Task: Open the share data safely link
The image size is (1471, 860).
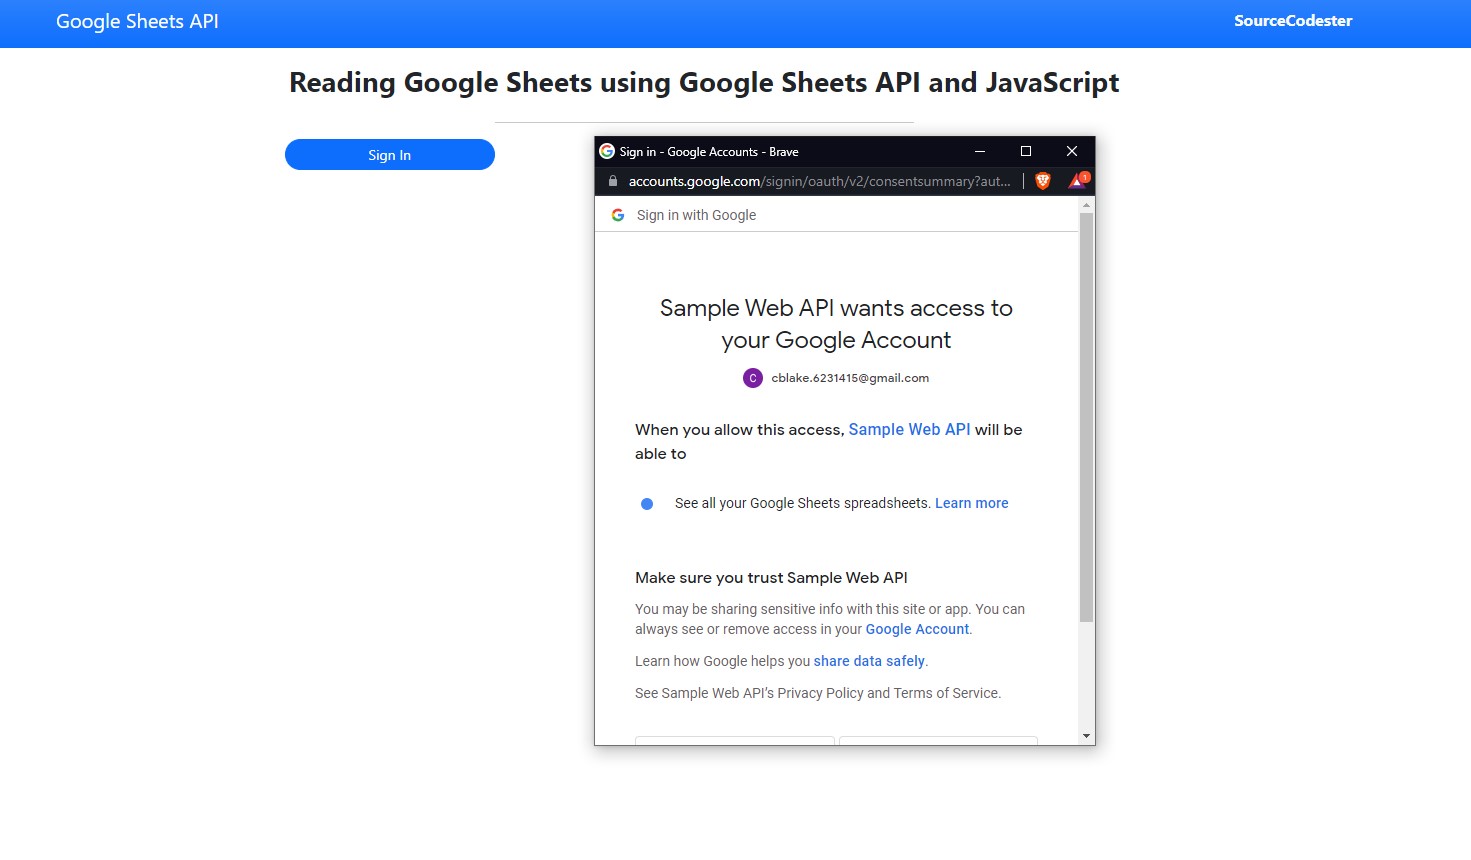Action: pos(869,661)
